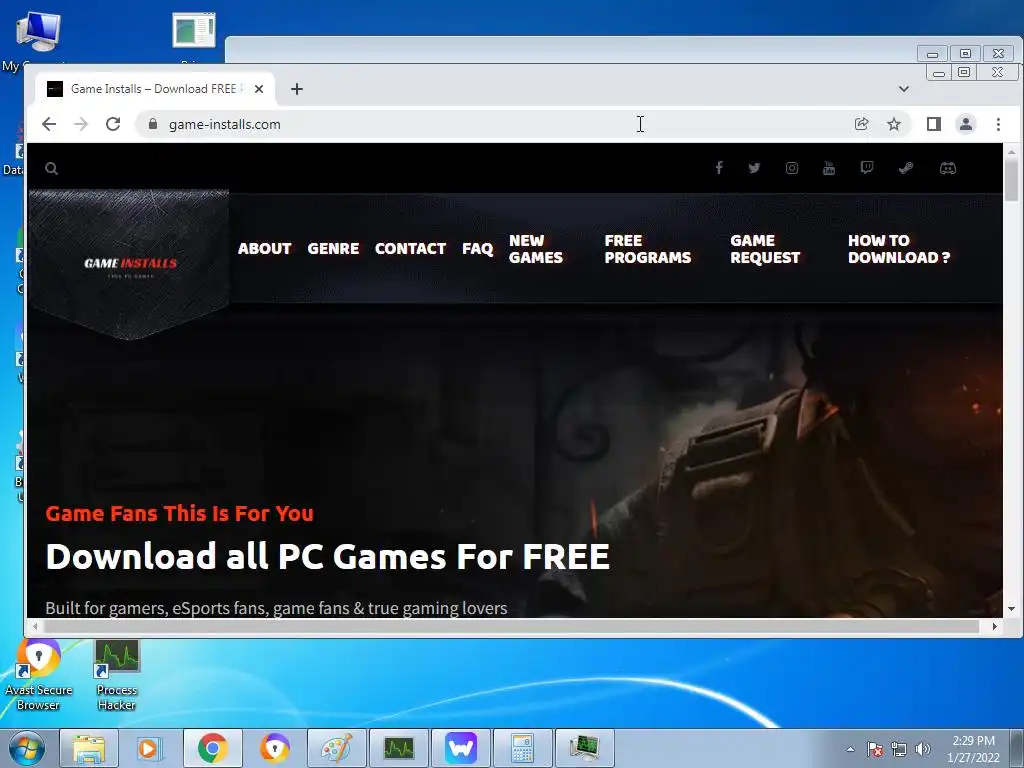
Task: Click the horizontal scrollbar left arrow
Action: pyautogui.click(x=35, y=626)
